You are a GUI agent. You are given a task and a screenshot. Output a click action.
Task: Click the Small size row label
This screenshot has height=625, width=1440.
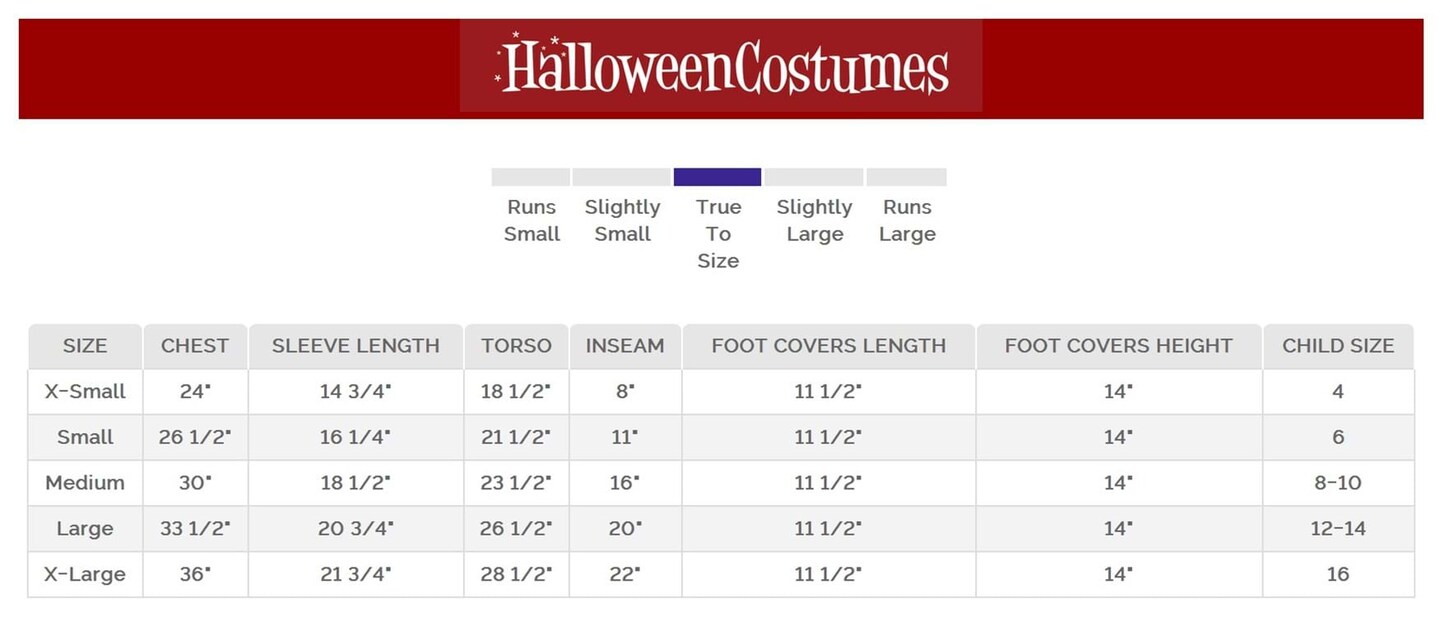(85, 437)
